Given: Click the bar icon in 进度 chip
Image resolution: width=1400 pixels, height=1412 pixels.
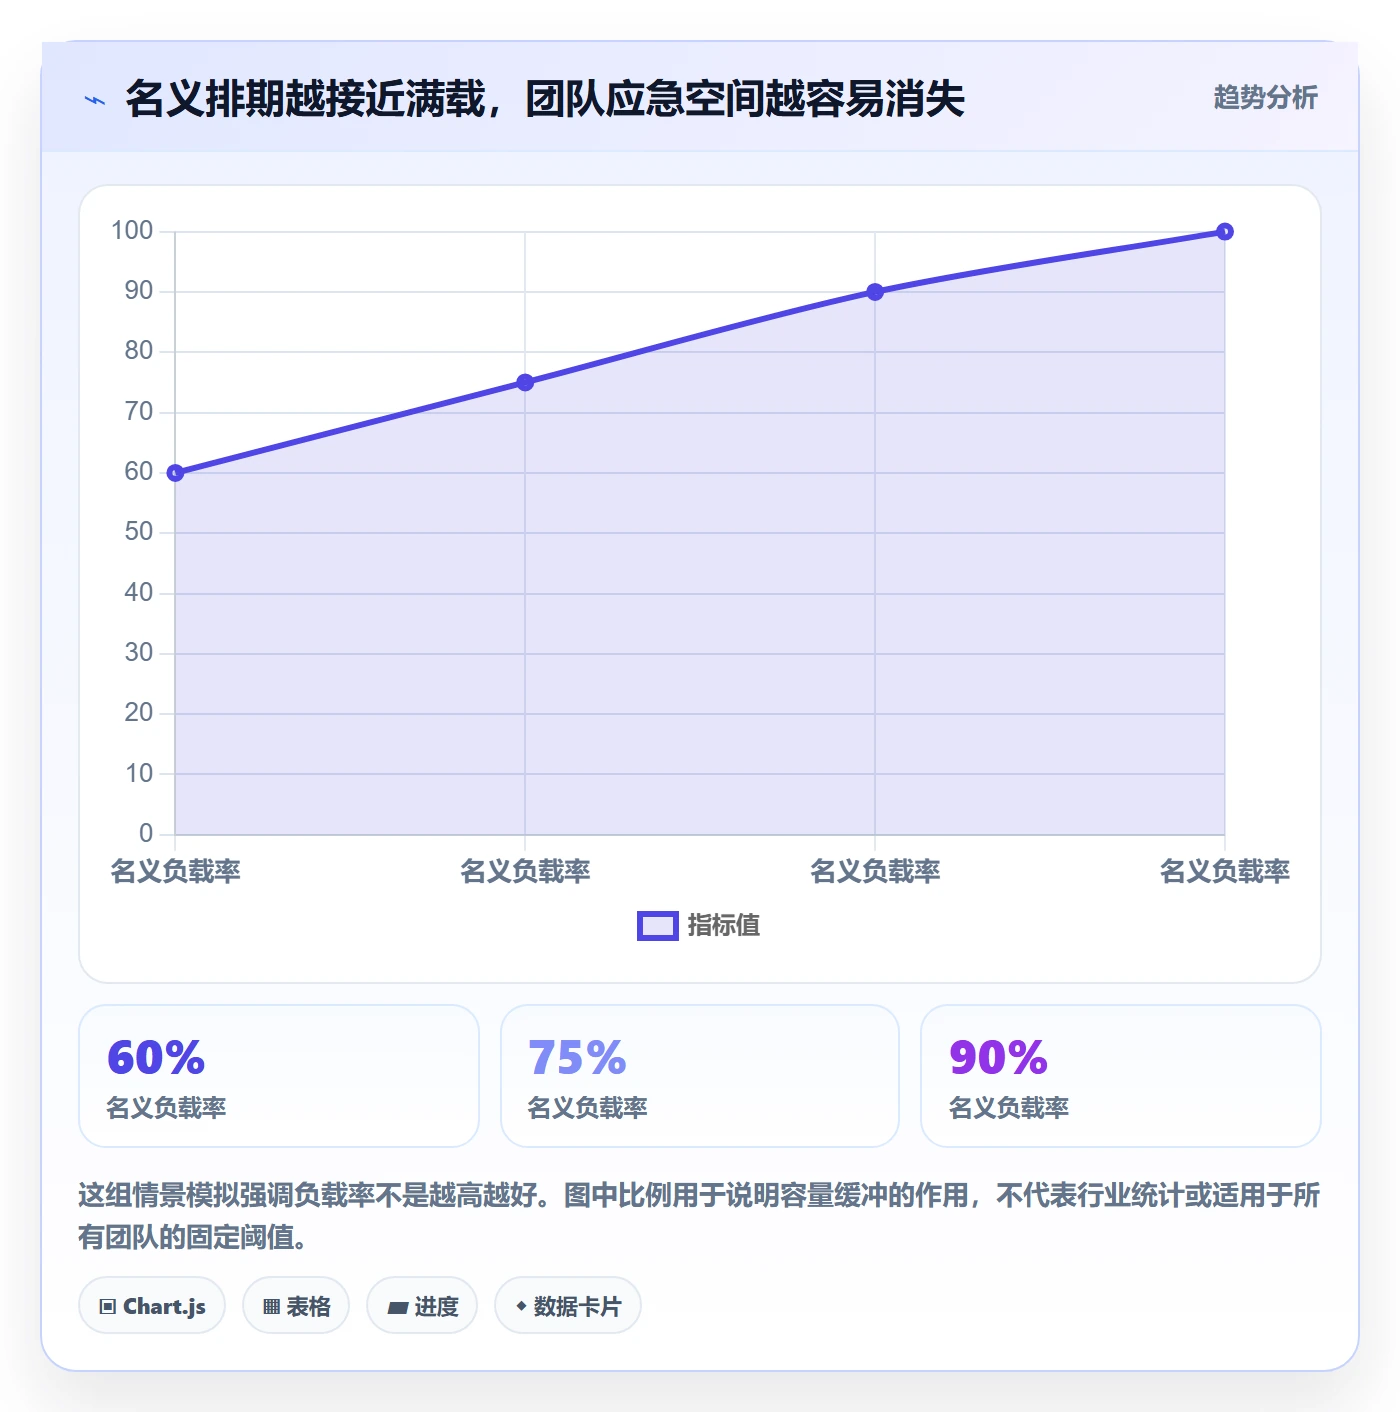Looking at the screenshot, I should pos(398,1308).
